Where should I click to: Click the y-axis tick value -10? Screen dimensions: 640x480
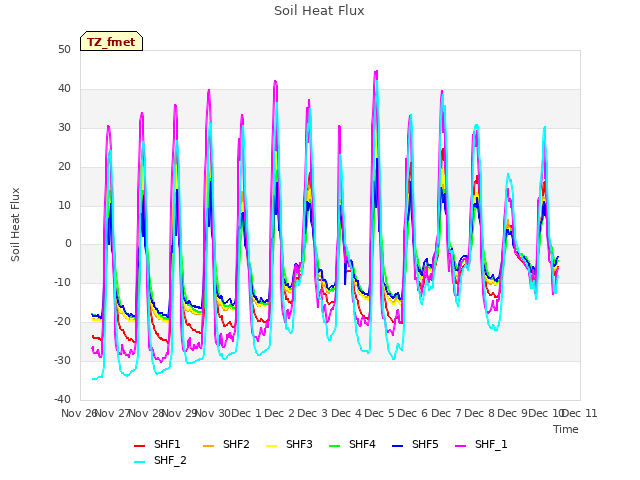62,282
